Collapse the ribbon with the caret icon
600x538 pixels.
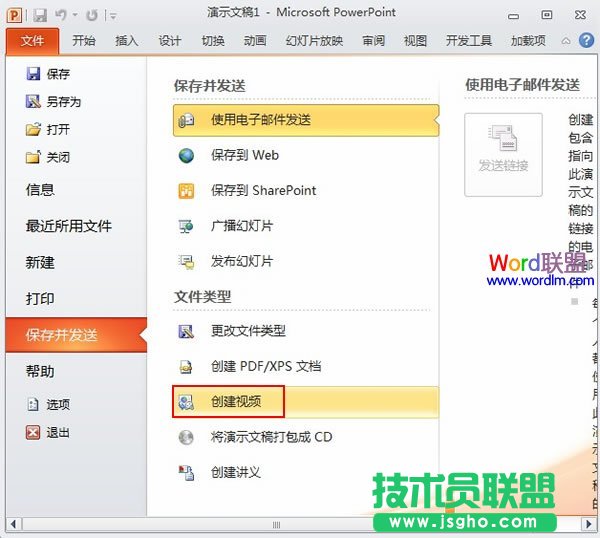[566, 41]
